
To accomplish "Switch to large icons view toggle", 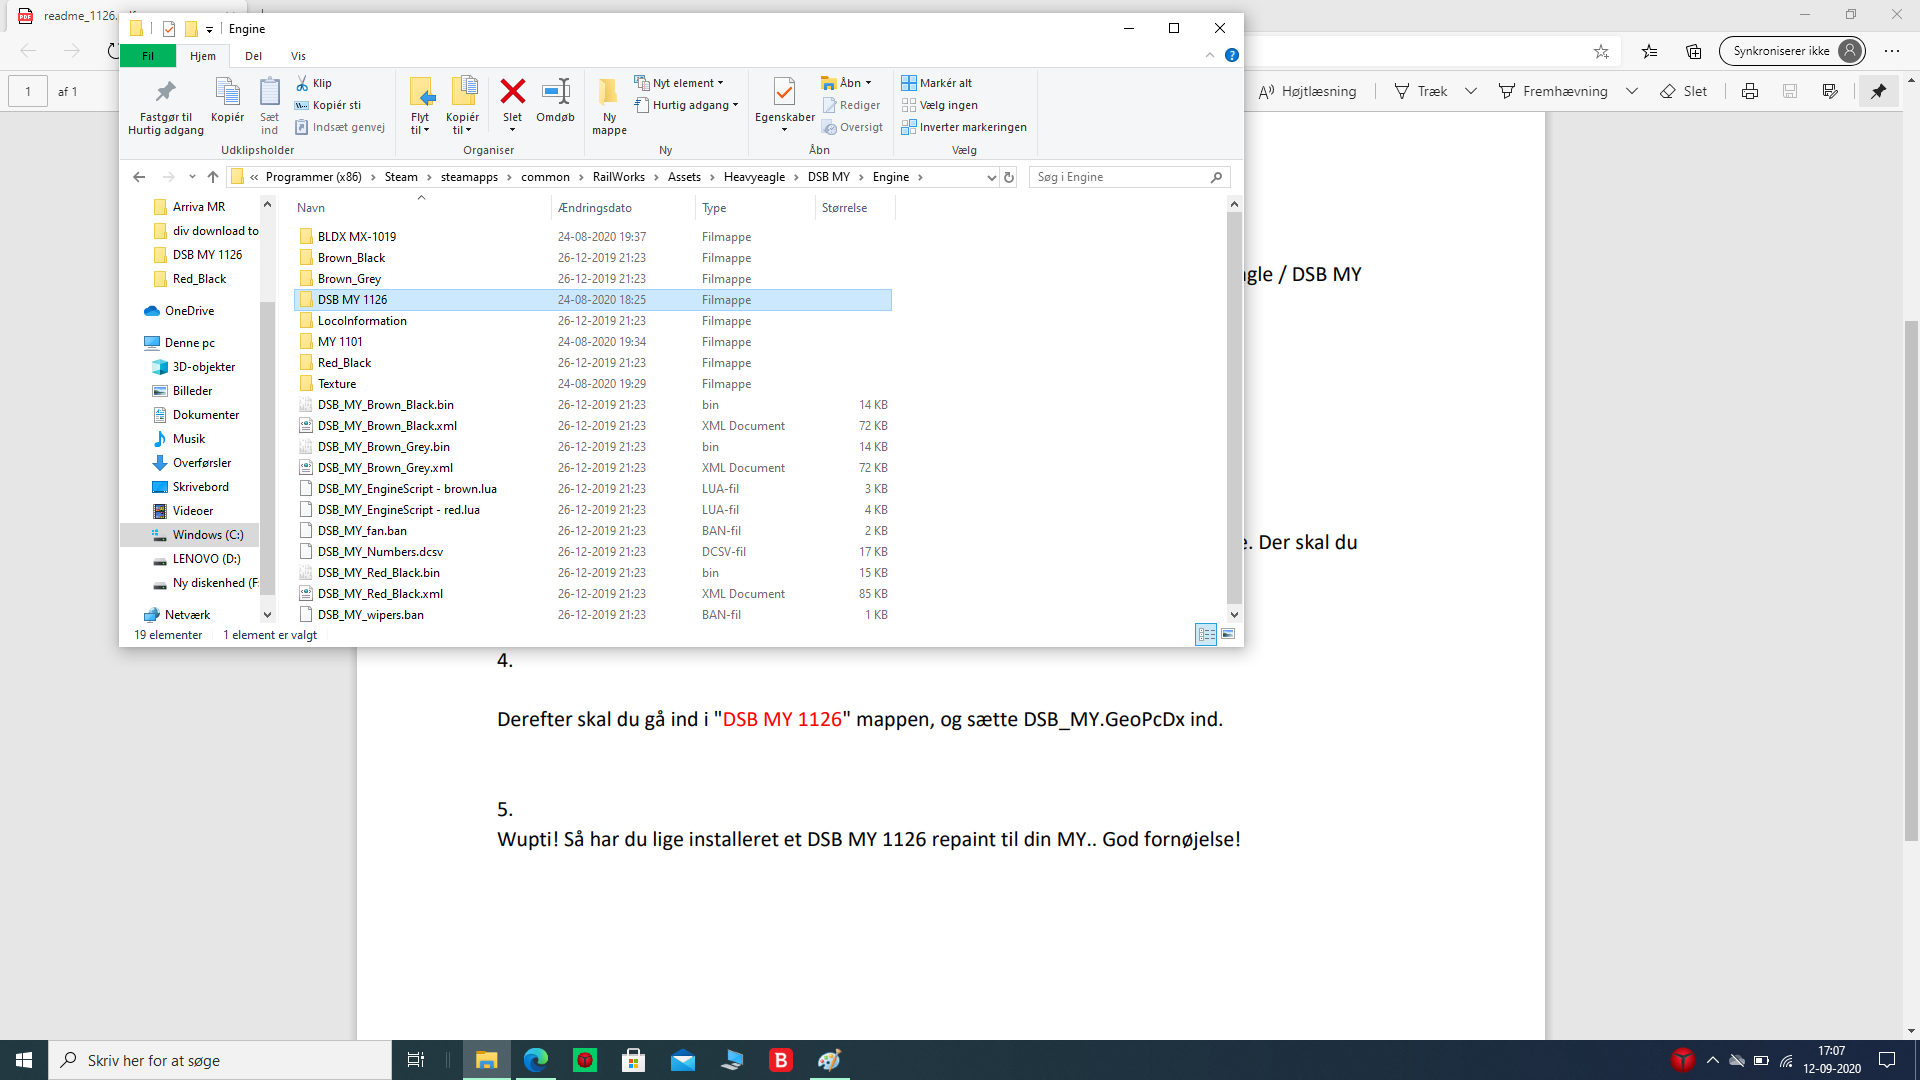I will tap(1228, 634).
